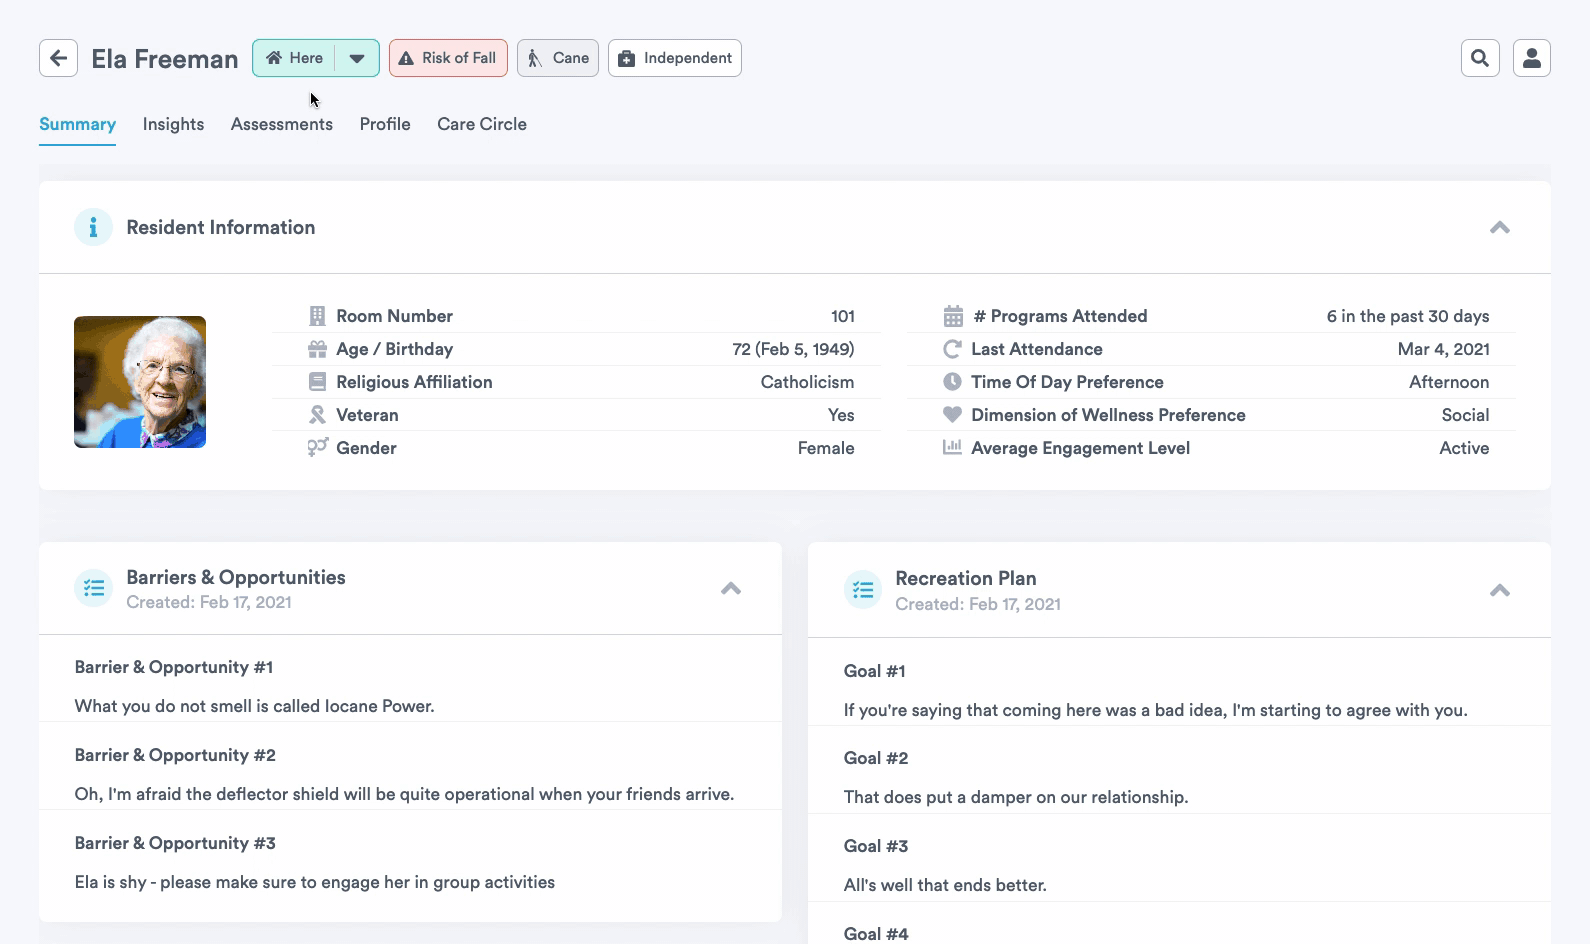The height and width of the screenshot is (944, 1590).
Task: Click the Last Attendance refresh icon
Action: coord(952,349)
